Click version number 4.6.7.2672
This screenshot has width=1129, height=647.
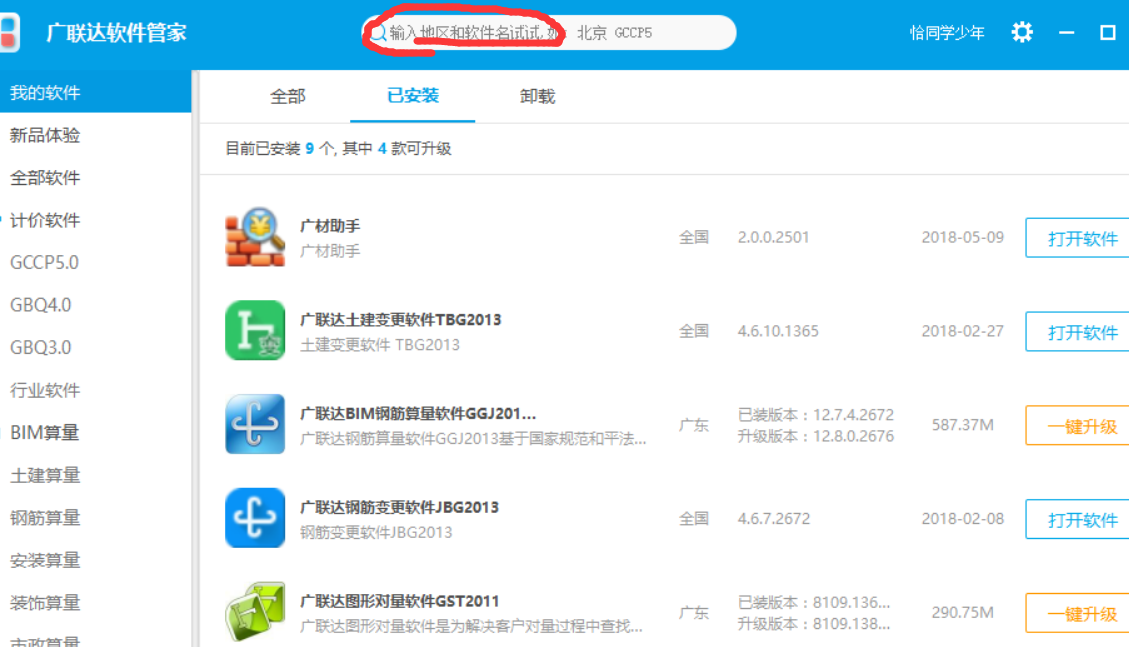click(773, 518)
